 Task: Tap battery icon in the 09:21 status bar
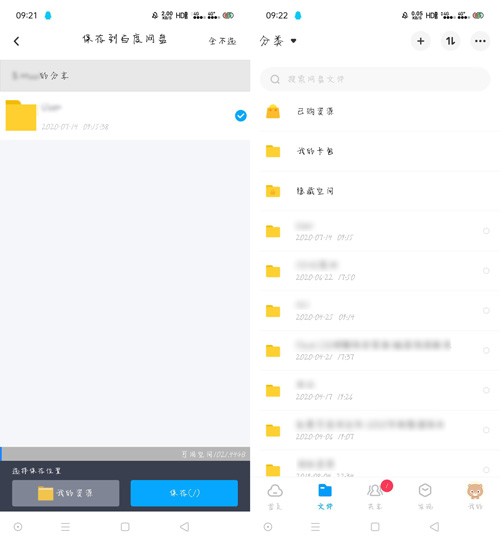228,15
